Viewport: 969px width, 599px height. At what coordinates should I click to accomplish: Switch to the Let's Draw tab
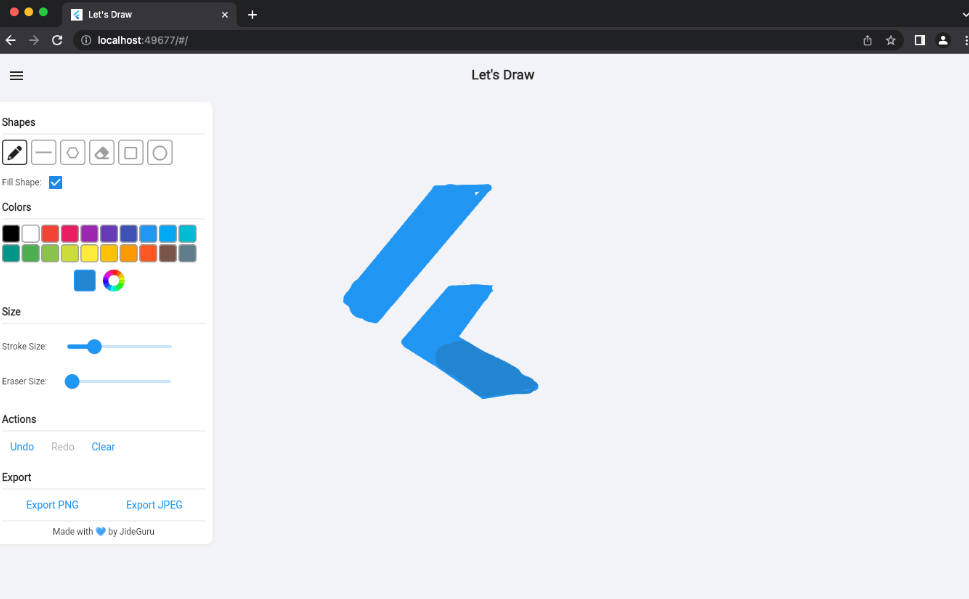coord(149,14)
